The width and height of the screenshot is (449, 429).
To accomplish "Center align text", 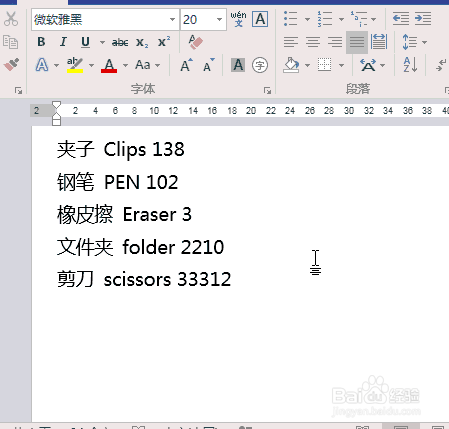I will point(313,42).
